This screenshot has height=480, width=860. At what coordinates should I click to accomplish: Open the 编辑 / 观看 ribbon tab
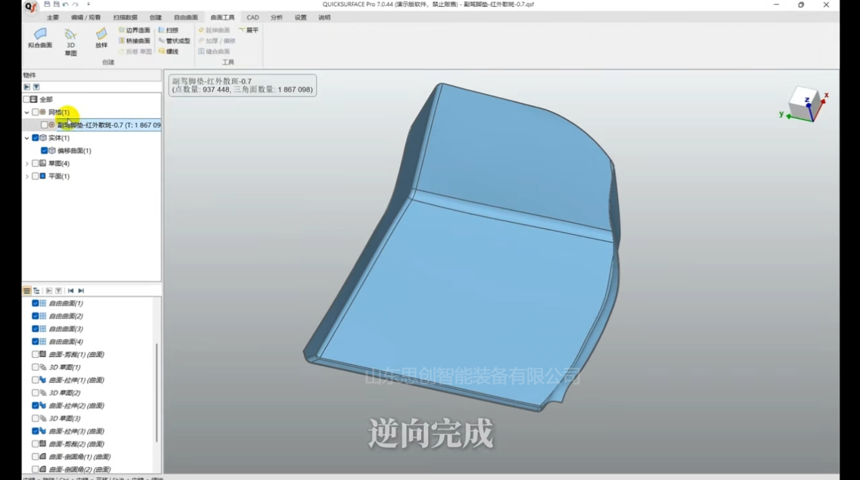tap(86, 18)
